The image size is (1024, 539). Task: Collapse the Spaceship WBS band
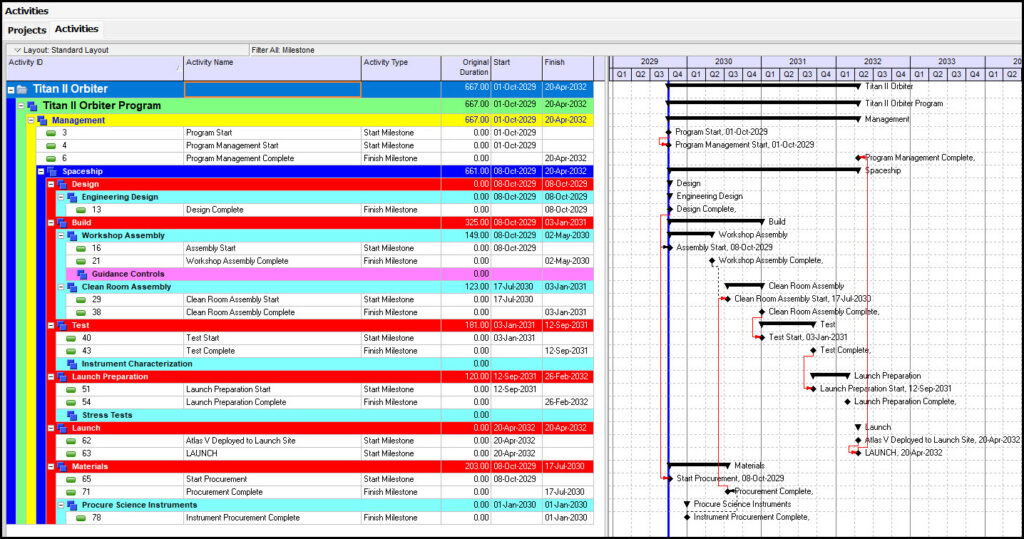(x=40, y=171)
